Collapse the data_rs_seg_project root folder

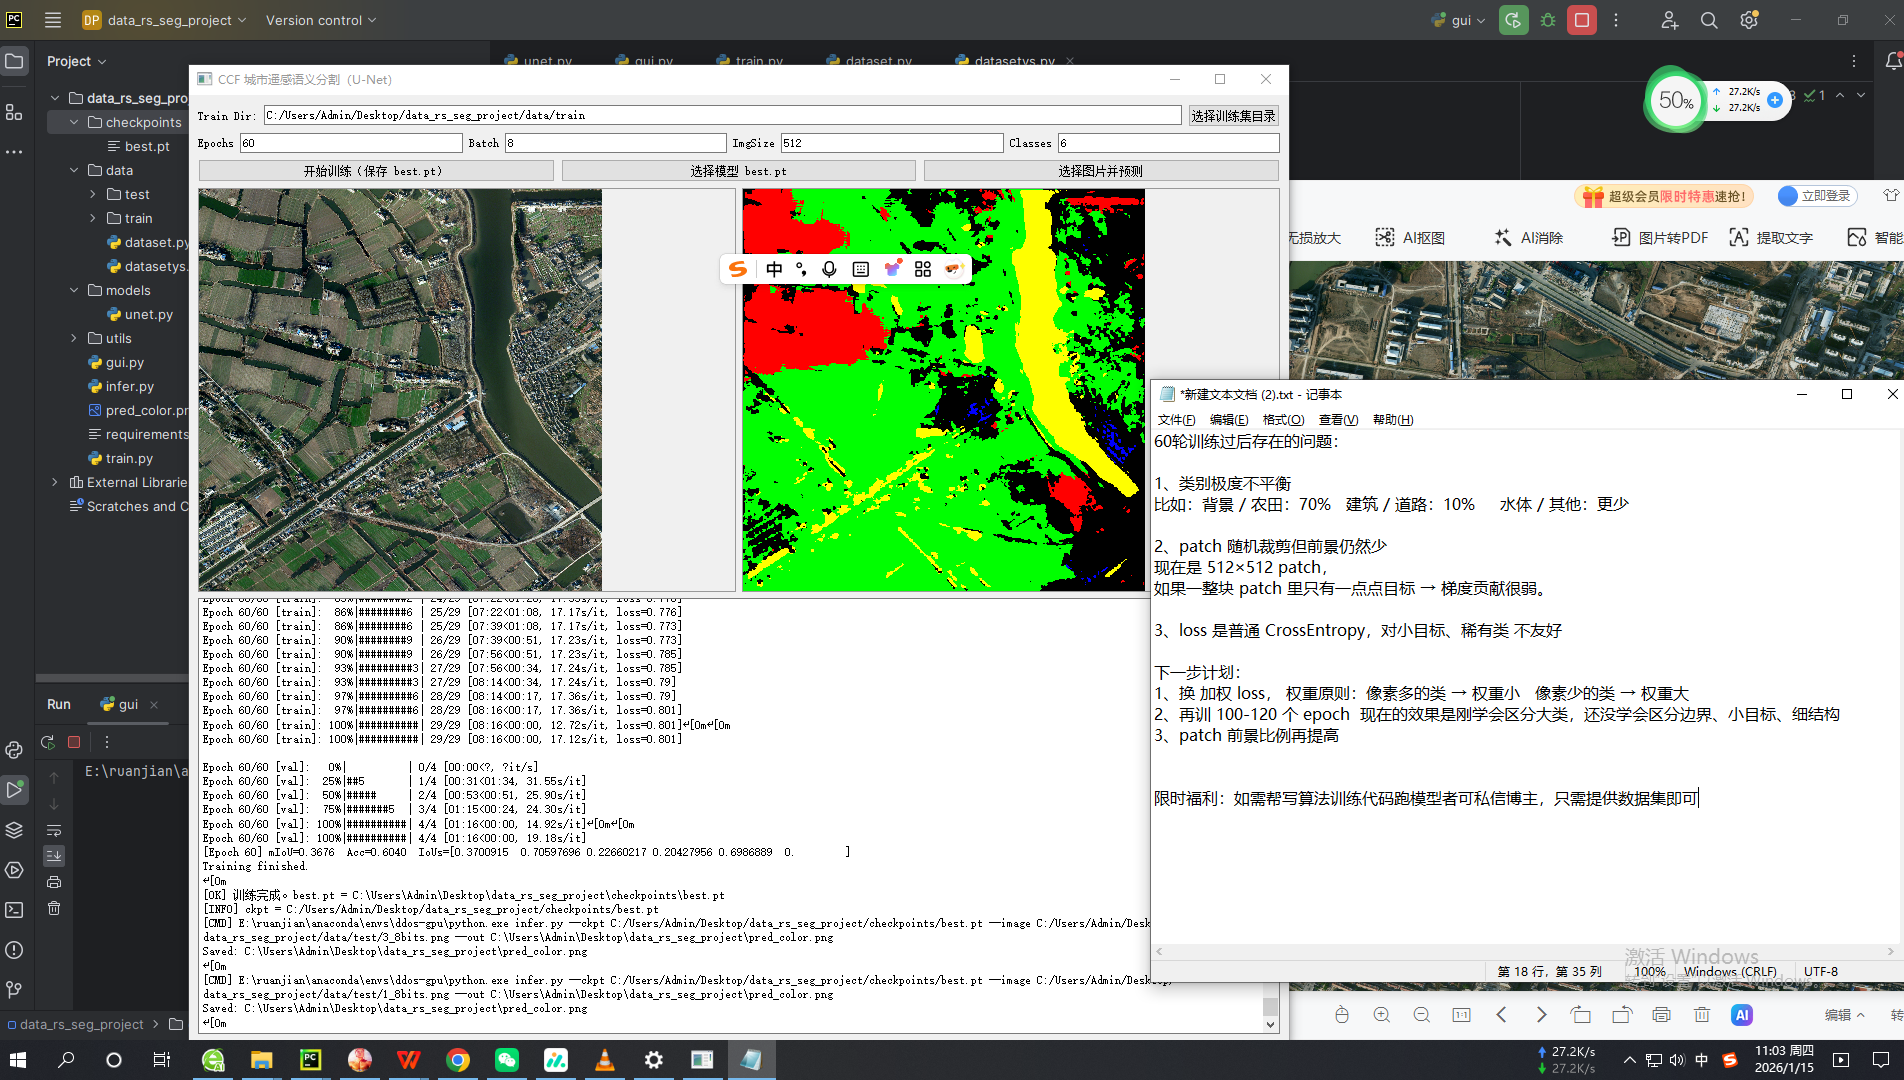click(55, 98)
